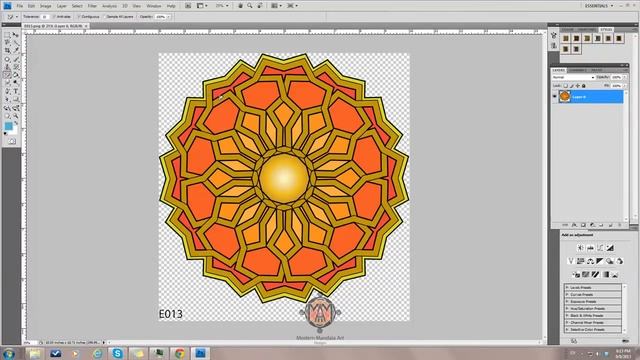The width and height of the screenshot is (640, 360).
Task: Reset default foreground and background colors
Action: [5, 133]
